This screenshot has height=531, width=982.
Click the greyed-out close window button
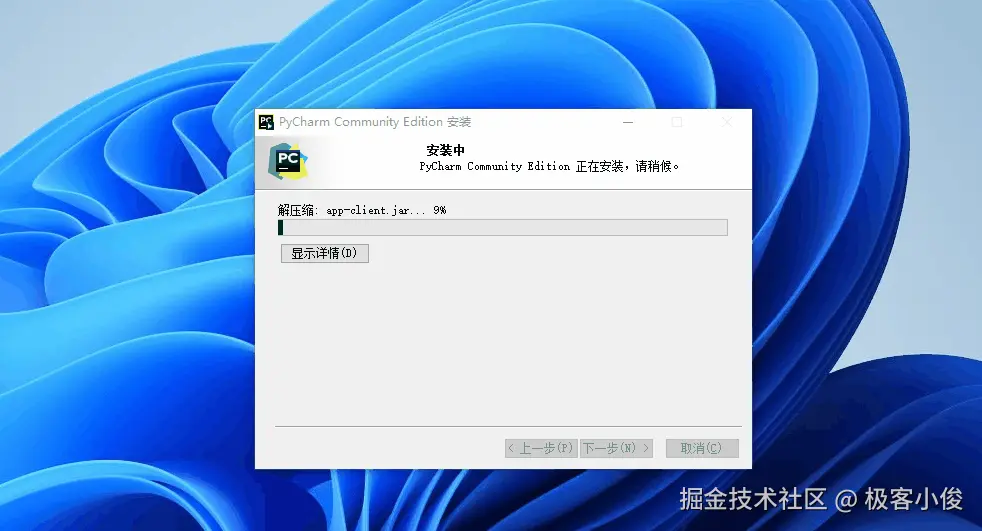click(726, 122)
